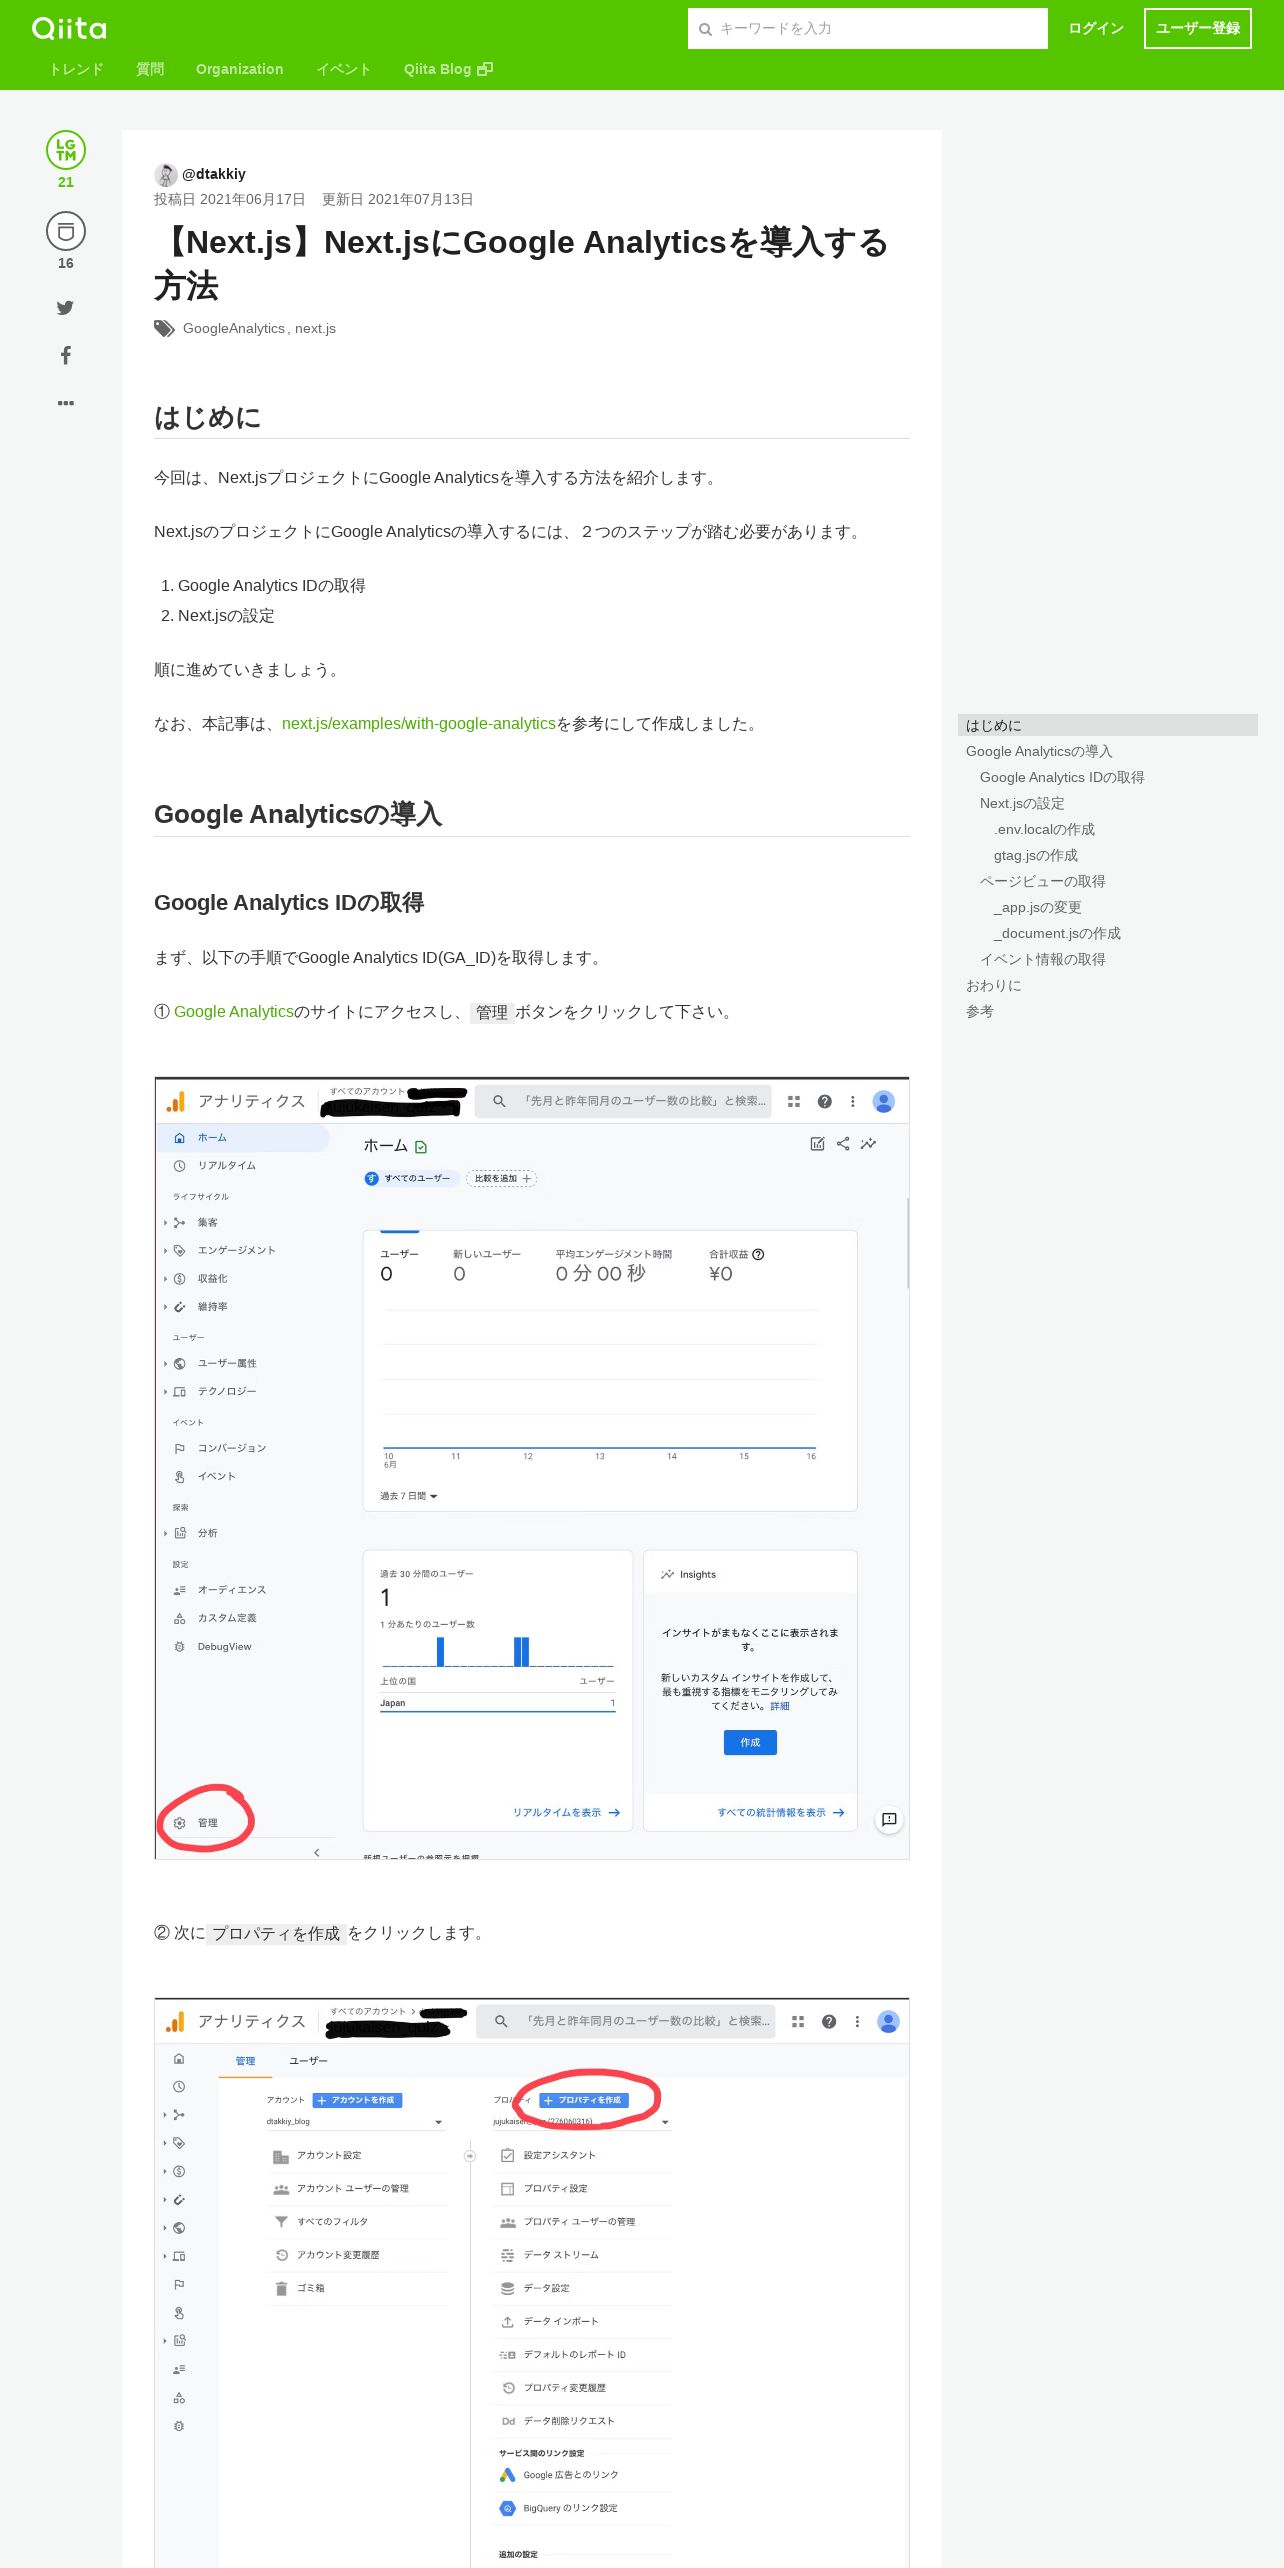Stock this article with the stock icon
This screenshot has width=1284, height=2568.
[x=66, y=232]
